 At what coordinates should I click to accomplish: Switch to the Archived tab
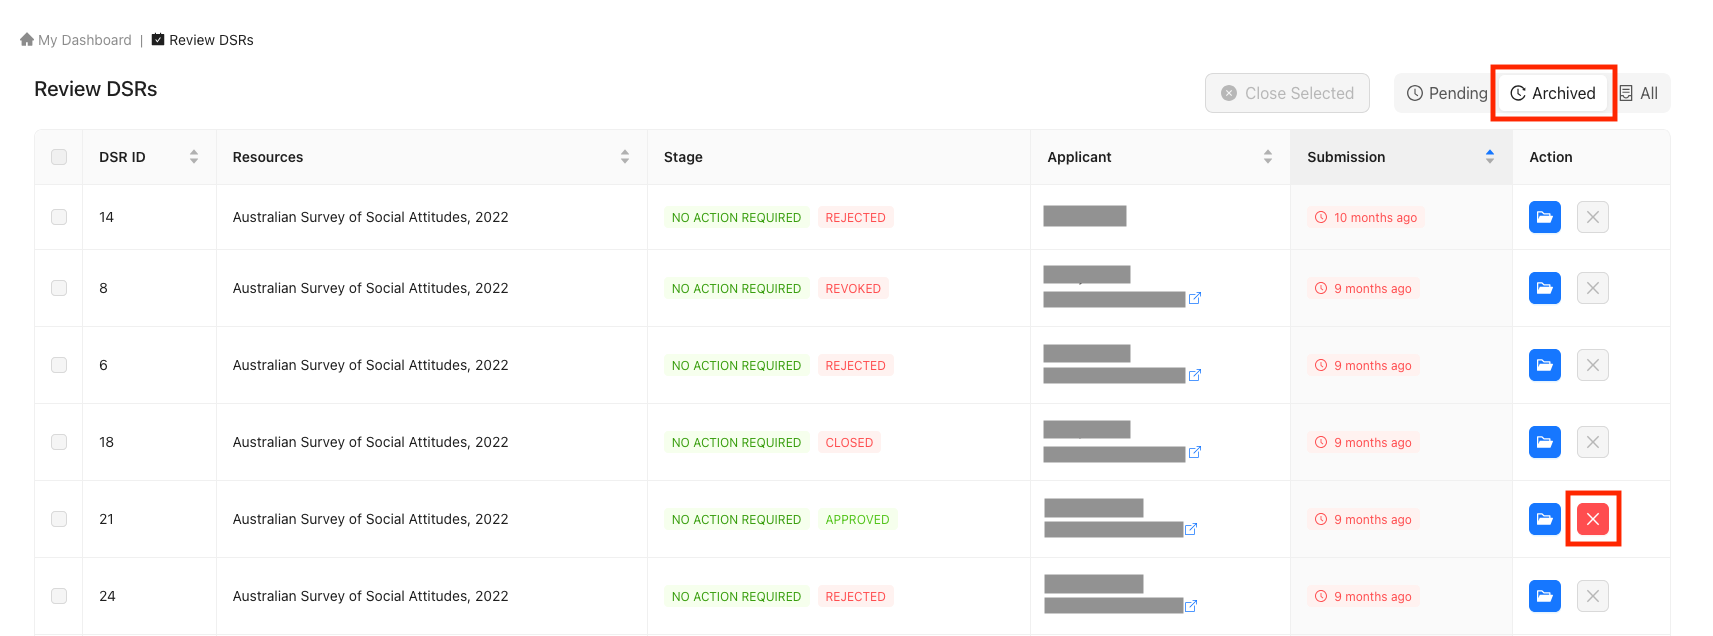[1553, 93]
